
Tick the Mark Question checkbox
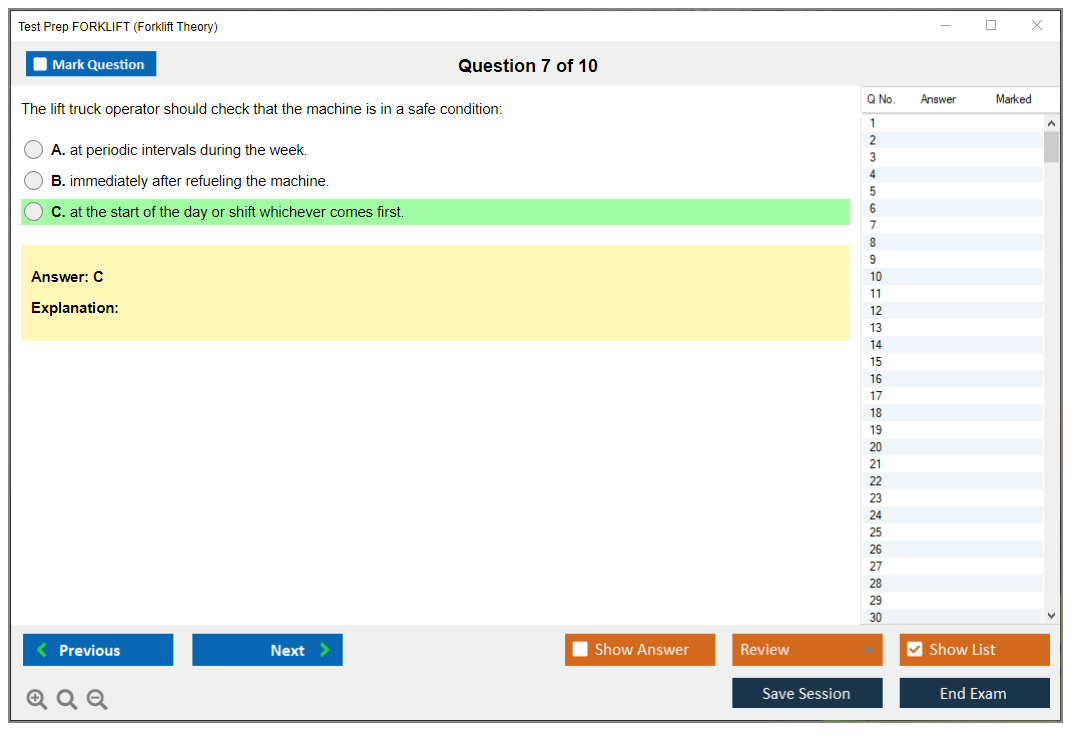40,65
